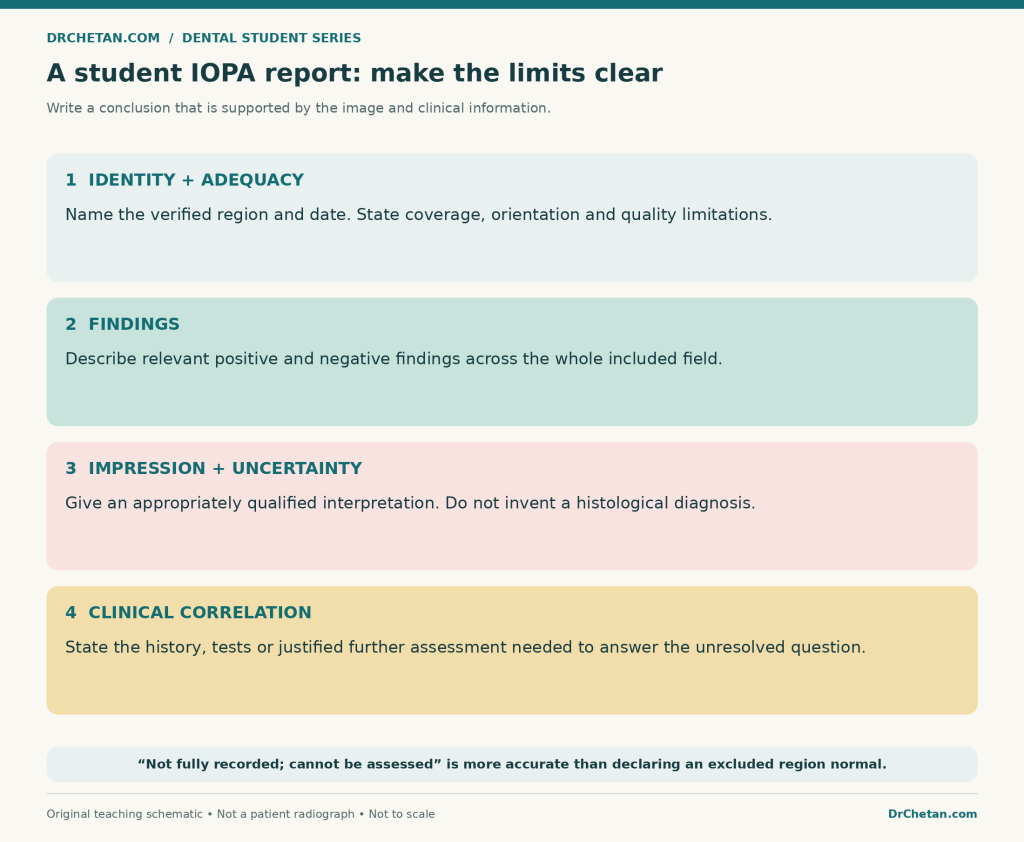Click 'Describe relevant positive and negative findings' text
The height and width of the screenshot is (842, 1024).
394,359
